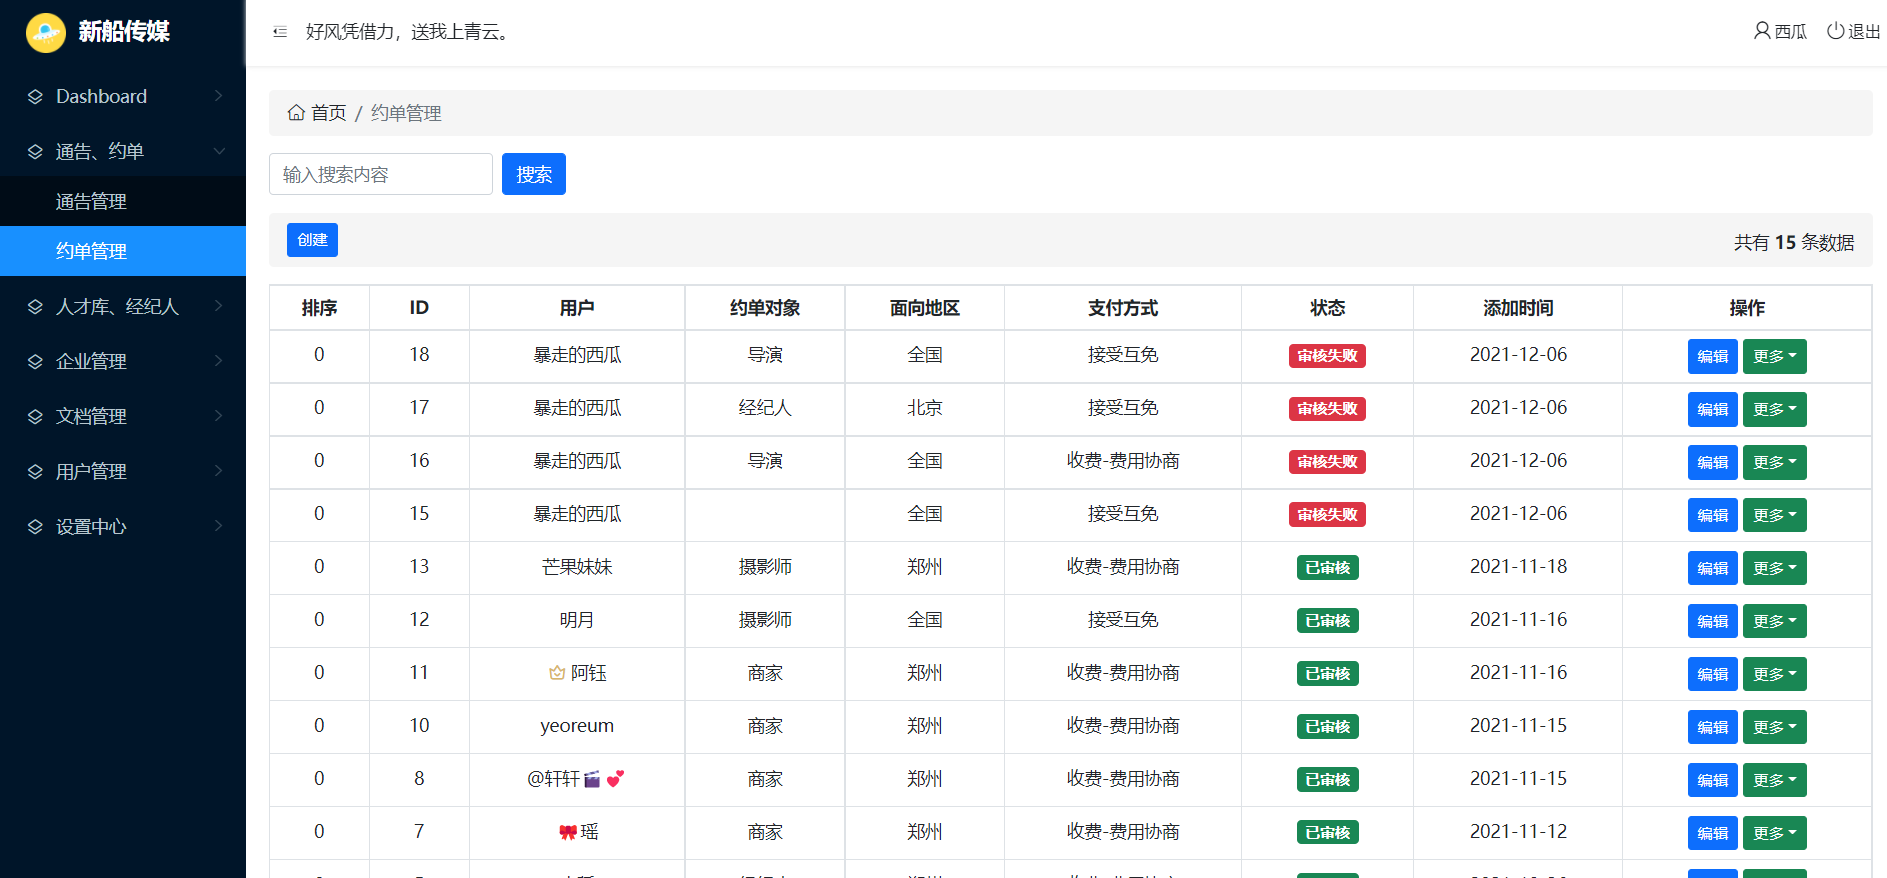Select 通告管理 in the sidebar submenu
Screen dimensions: 1887x878
[x=91, y=201]
